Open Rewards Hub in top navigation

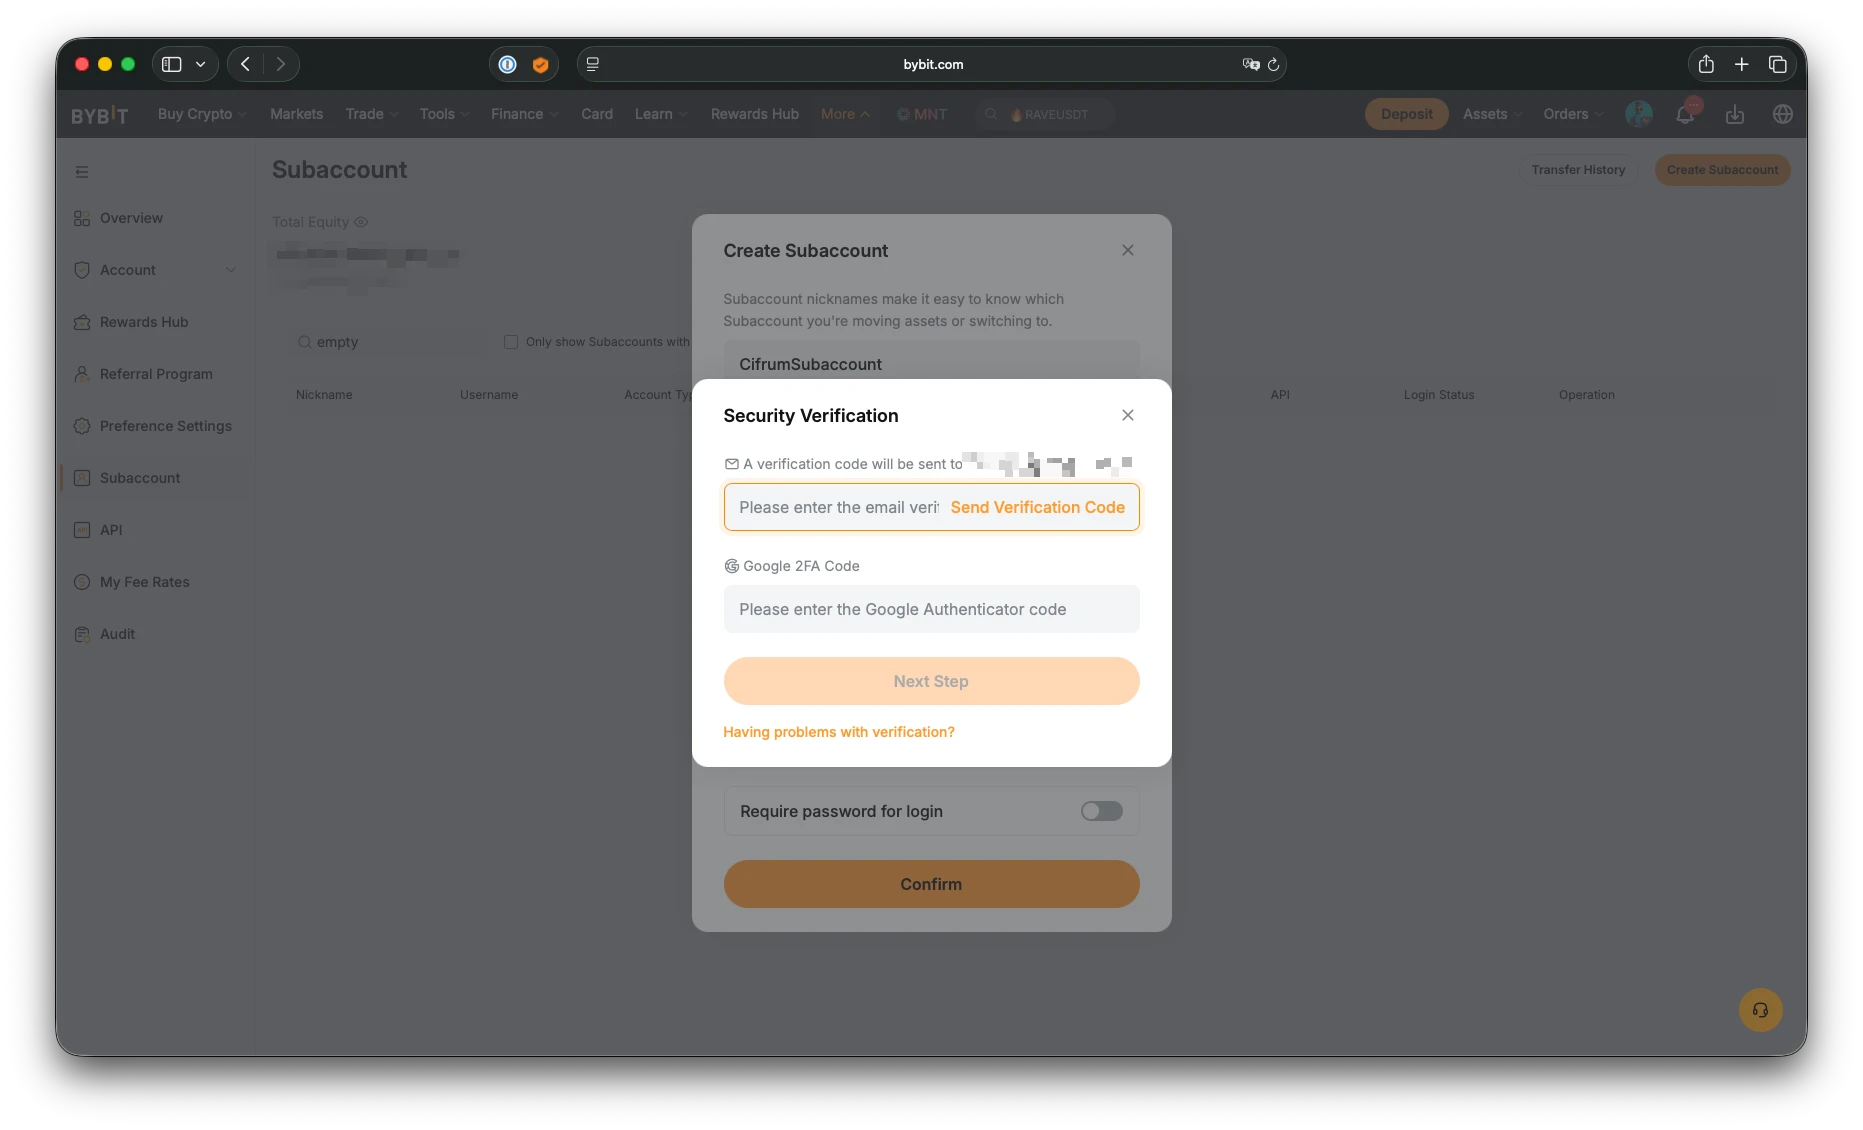754,114
